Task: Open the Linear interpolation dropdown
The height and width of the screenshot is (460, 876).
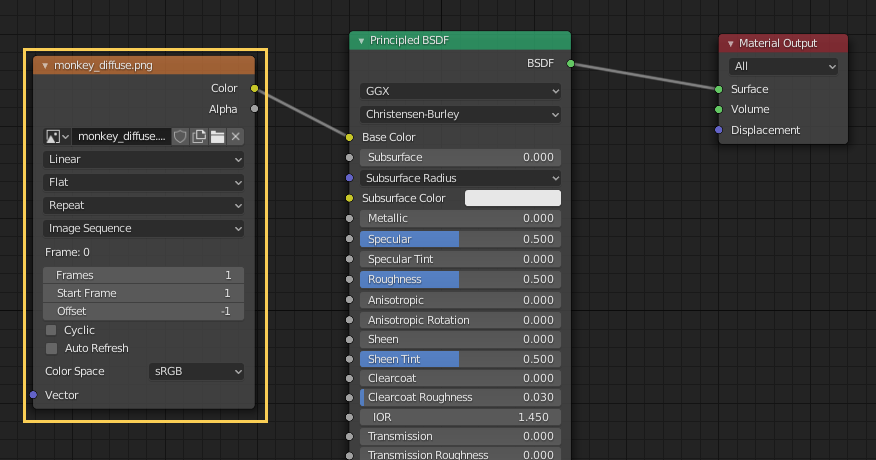Action: coord(144,159)
